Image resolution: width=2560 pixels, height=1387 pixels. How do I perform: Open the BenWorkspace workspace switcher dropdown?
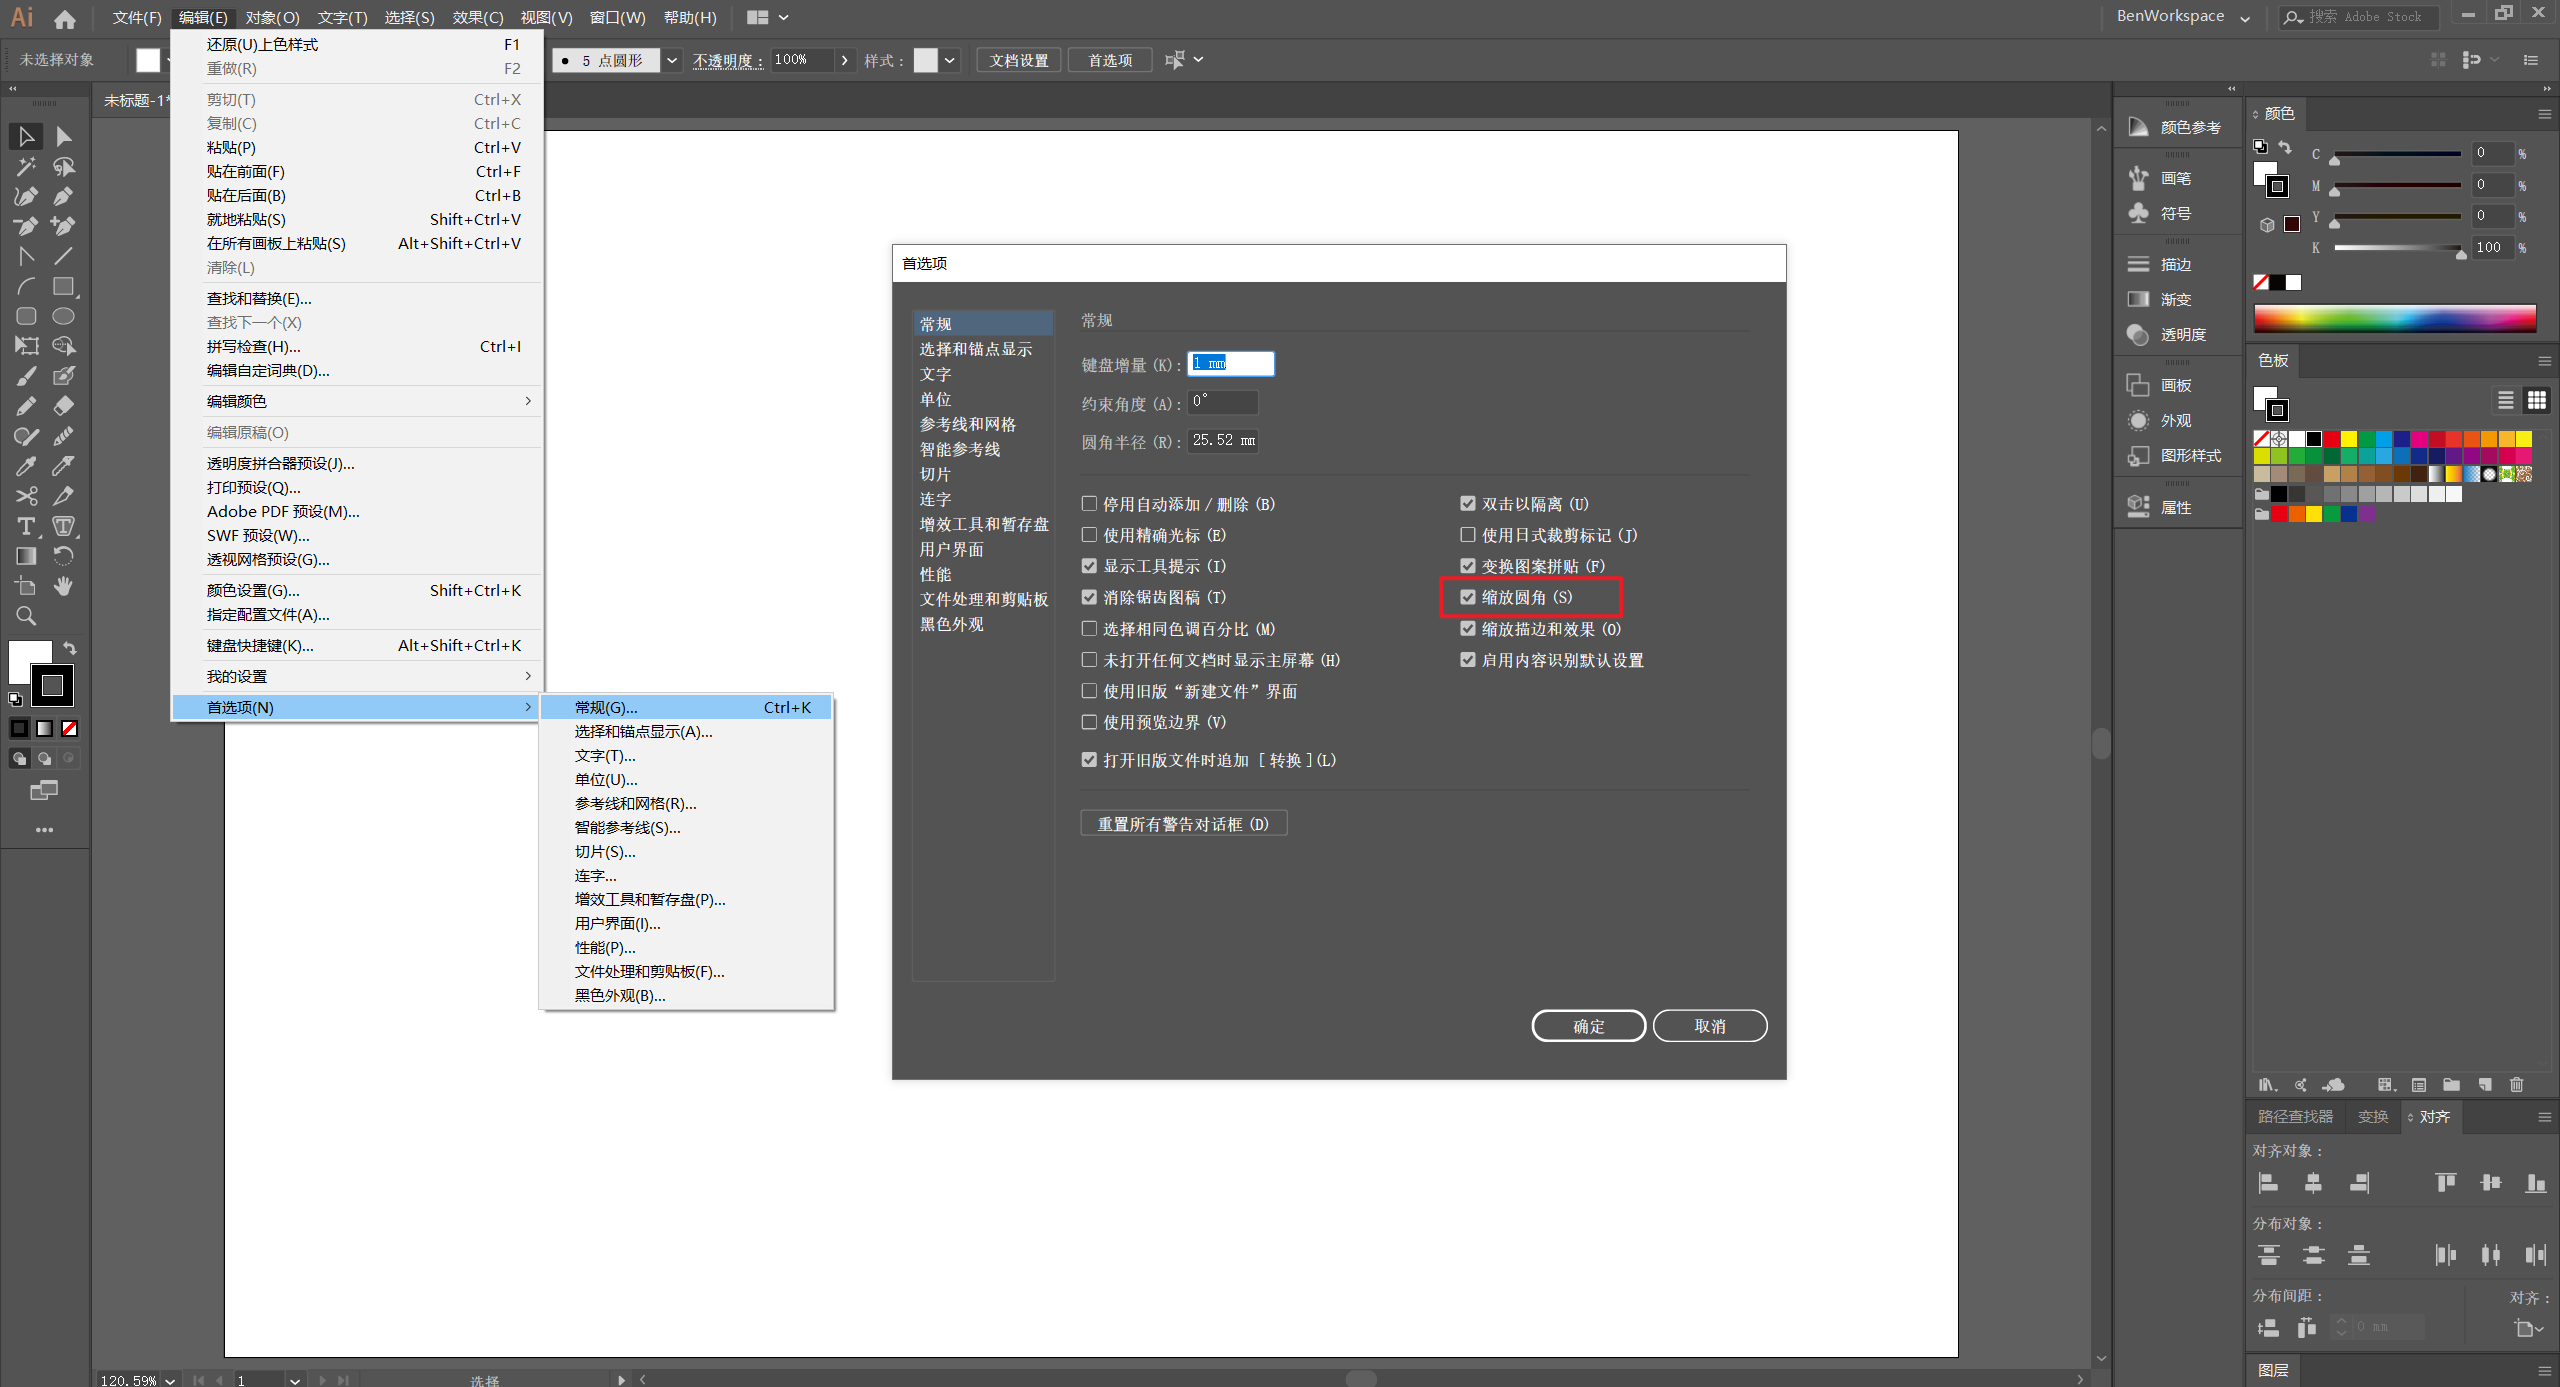coord(2245,17)
